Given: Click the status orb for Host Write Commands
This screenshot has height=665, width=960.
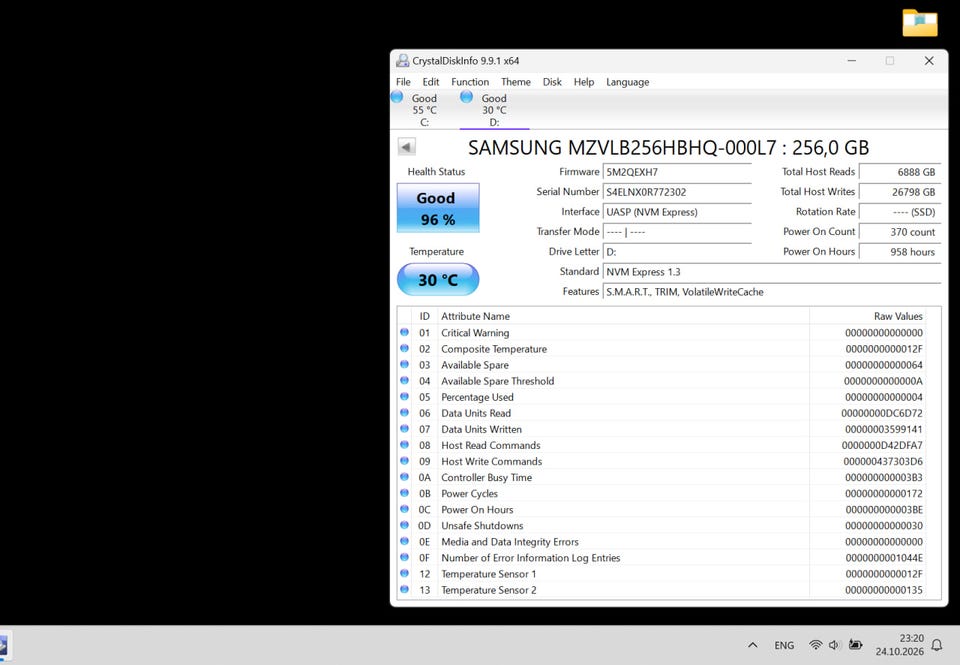Looking at the screenshot, I should pyautogui.click(x=404, y=460).
